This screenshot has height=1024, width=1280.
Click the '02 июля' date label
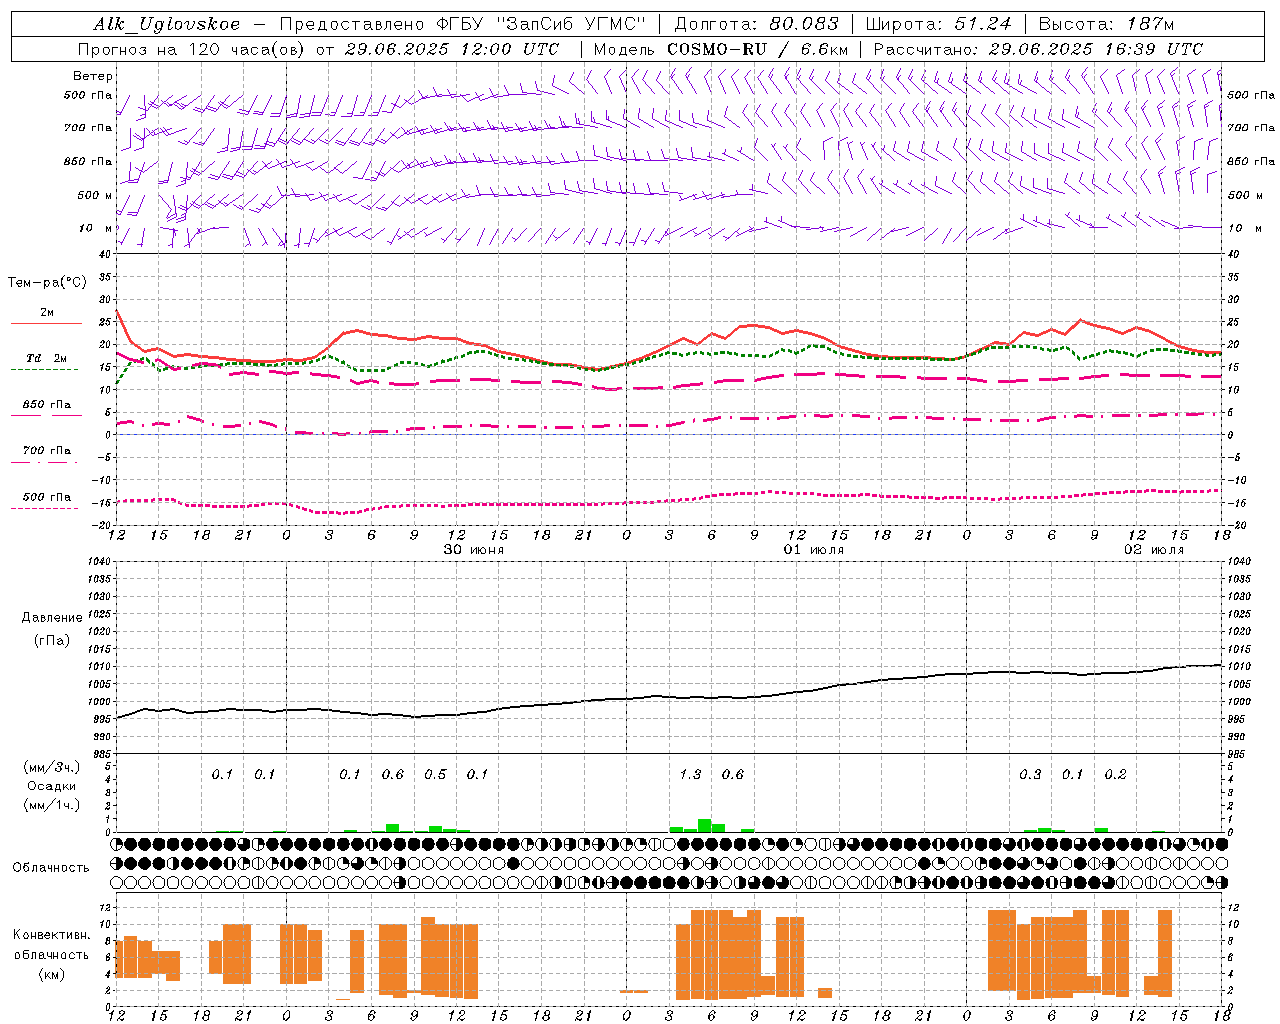pyautogui.click(x=1154, y=550)
